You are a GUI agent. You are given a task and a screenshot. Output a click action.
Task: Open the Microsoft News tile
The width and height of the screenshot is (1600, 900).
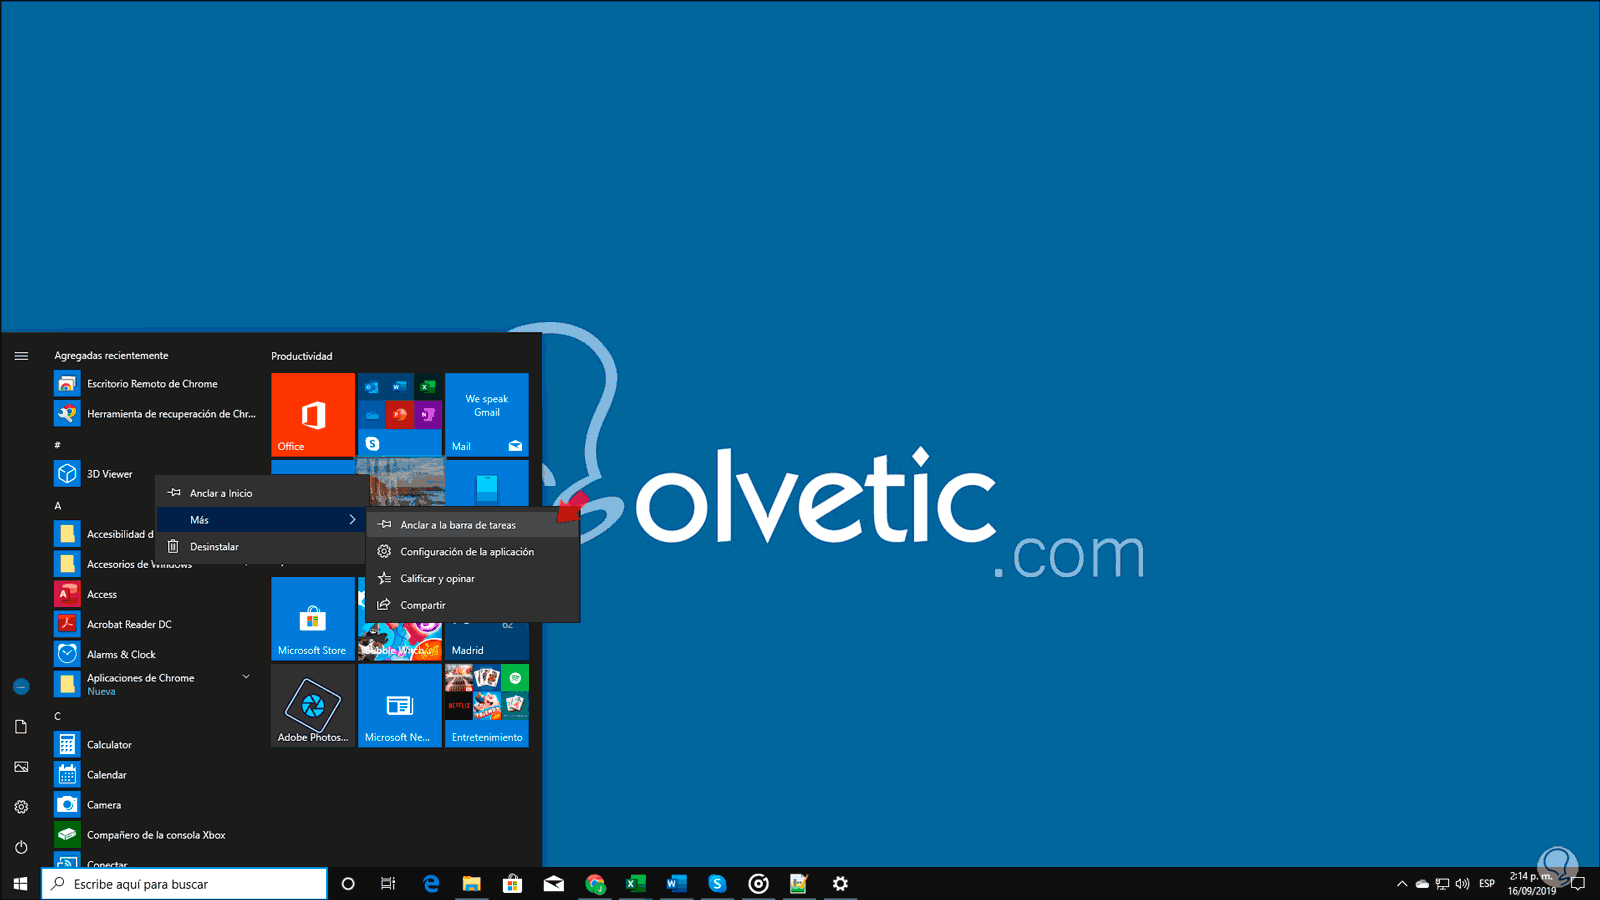pyautogui.click(x=400, y=705)
